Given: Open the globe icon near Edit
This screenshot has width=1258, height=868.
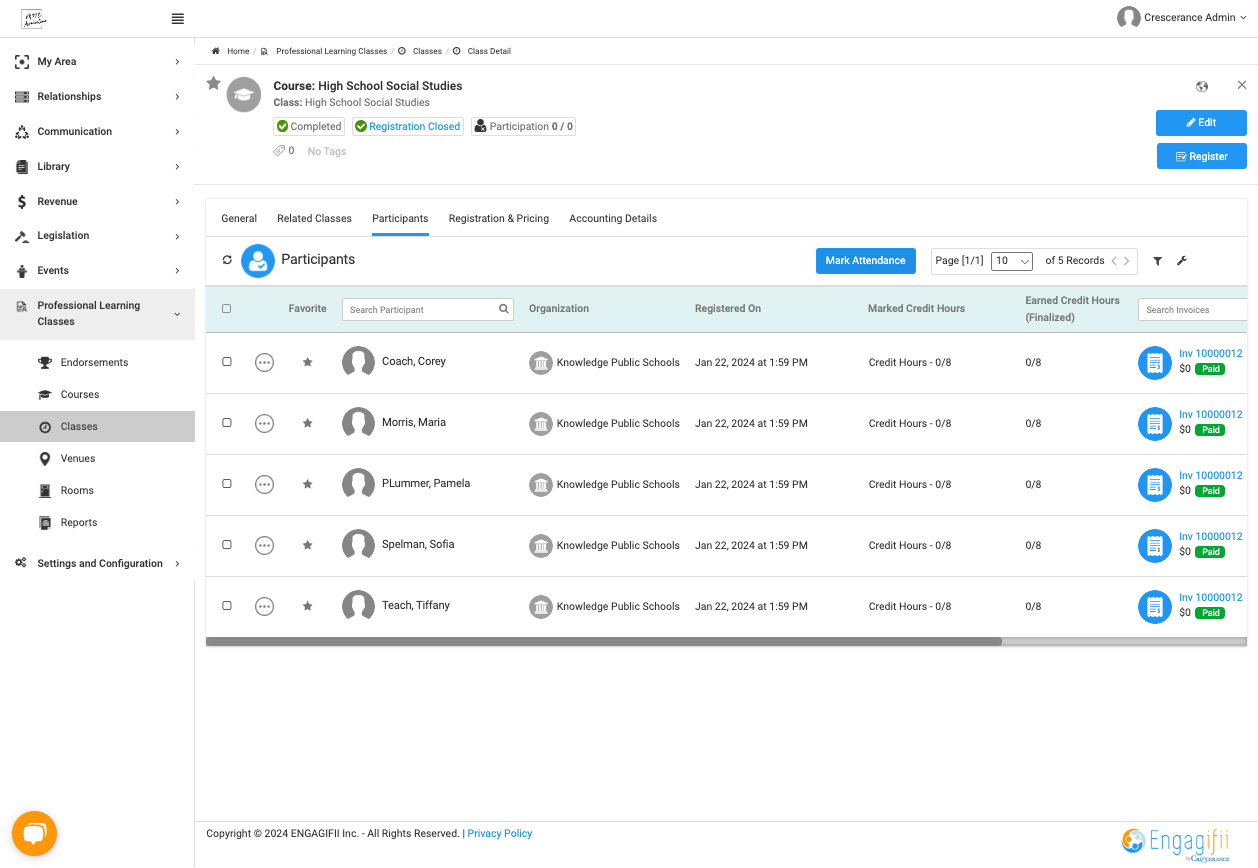Looking at the screenshot, I should click(1202, 87).
